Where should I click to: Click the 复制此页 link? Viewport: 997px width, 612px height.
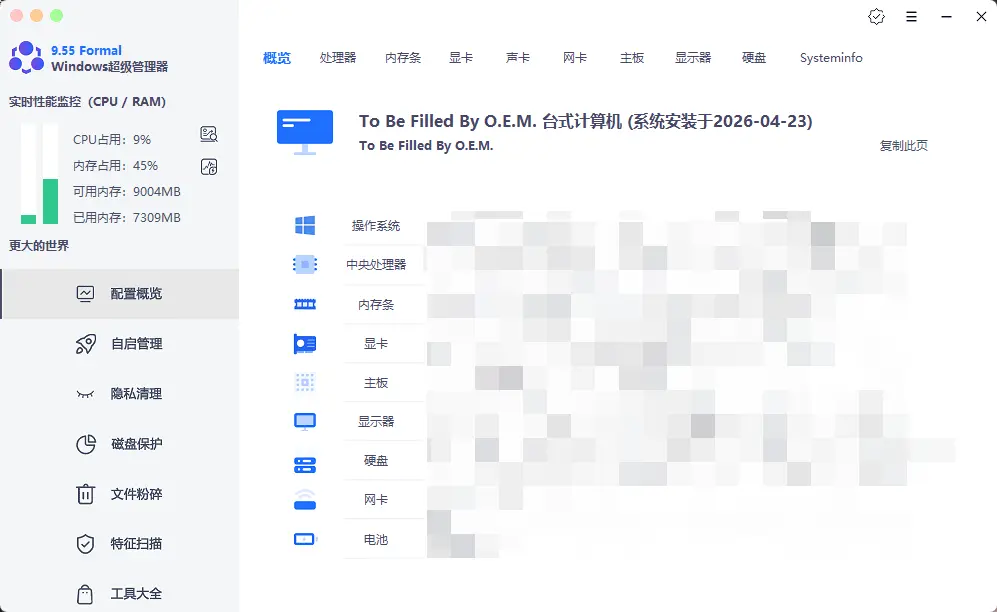click(904, 146)
